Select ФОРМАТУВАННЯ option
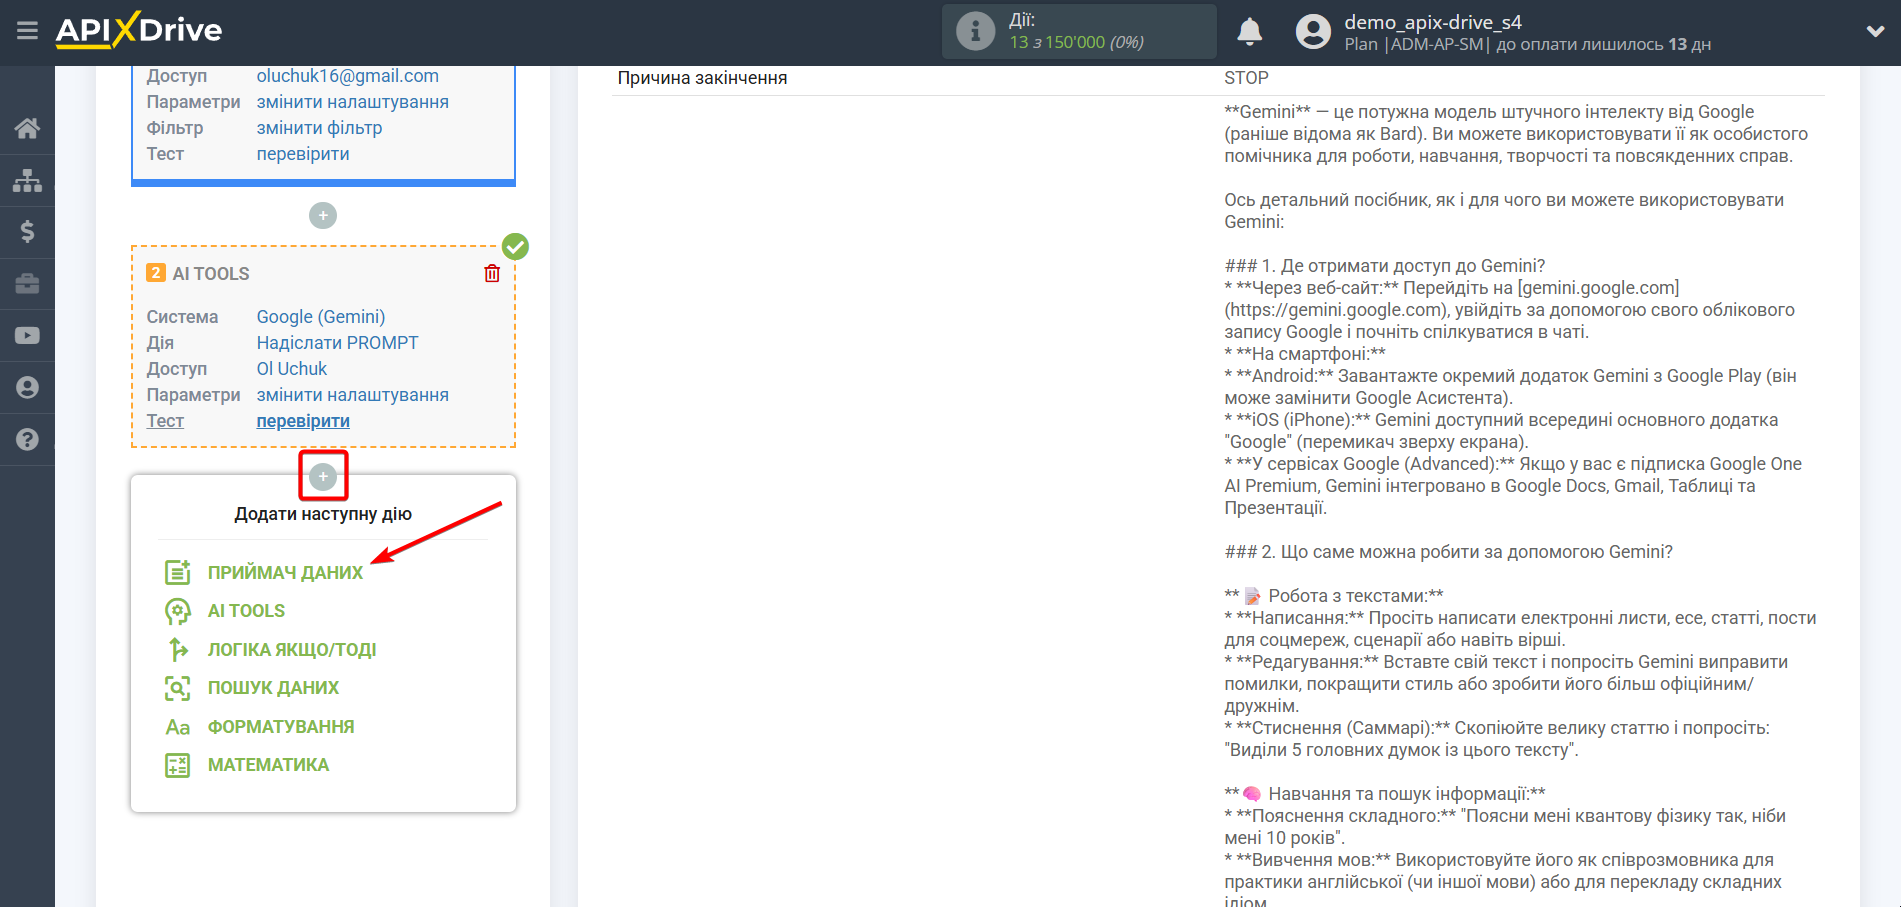This screenshot has height=907, width=1901. coord(281,727)
